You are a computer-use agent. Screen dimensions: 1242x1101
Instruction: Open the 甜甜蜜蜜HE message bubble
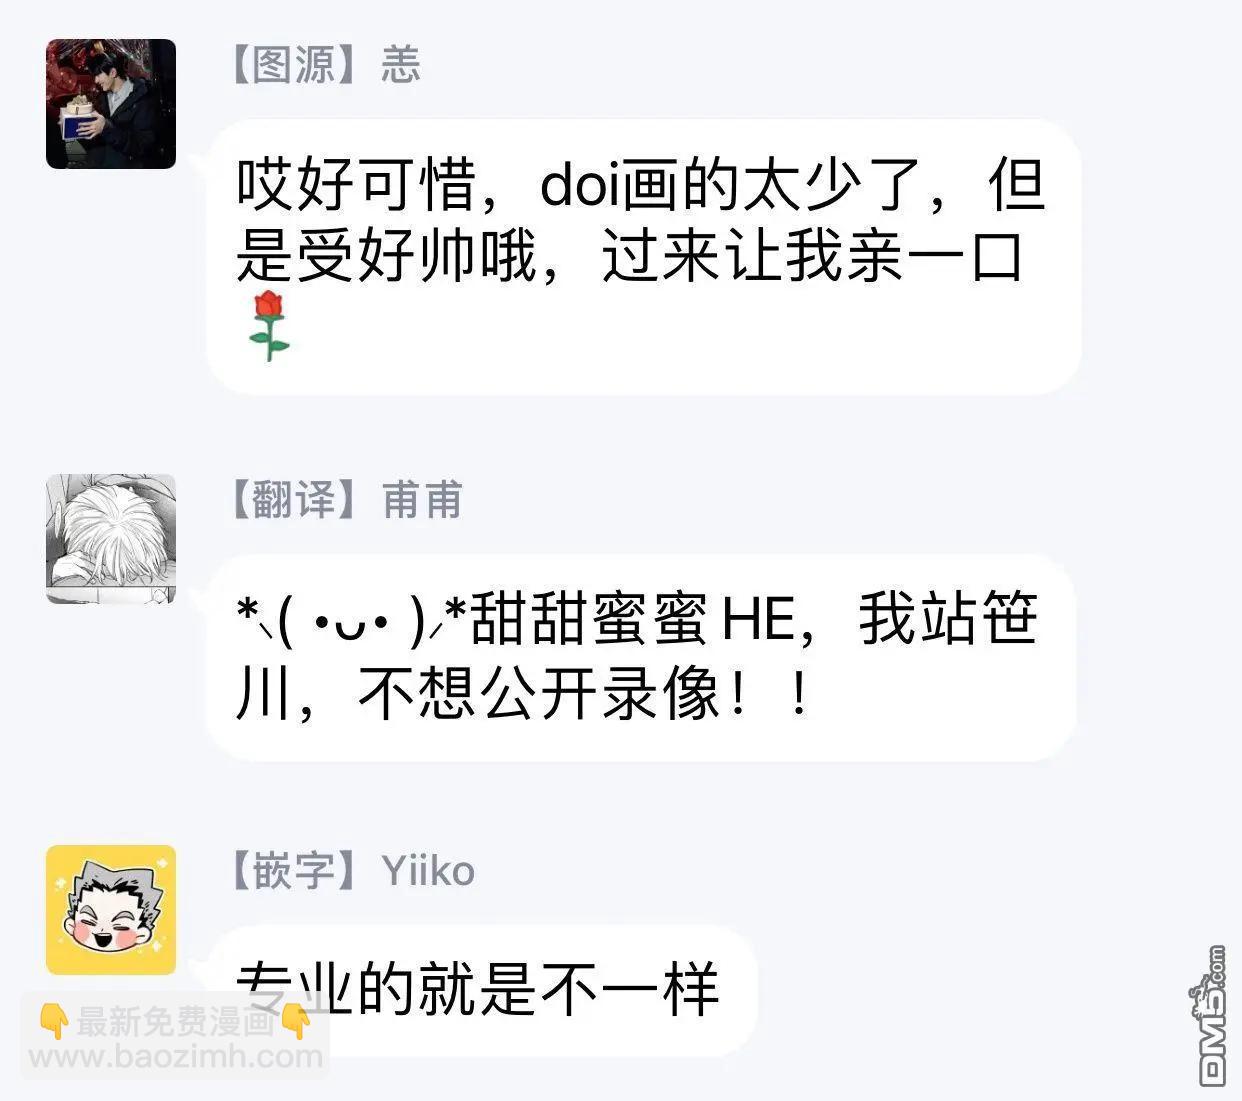pos(641,657)
